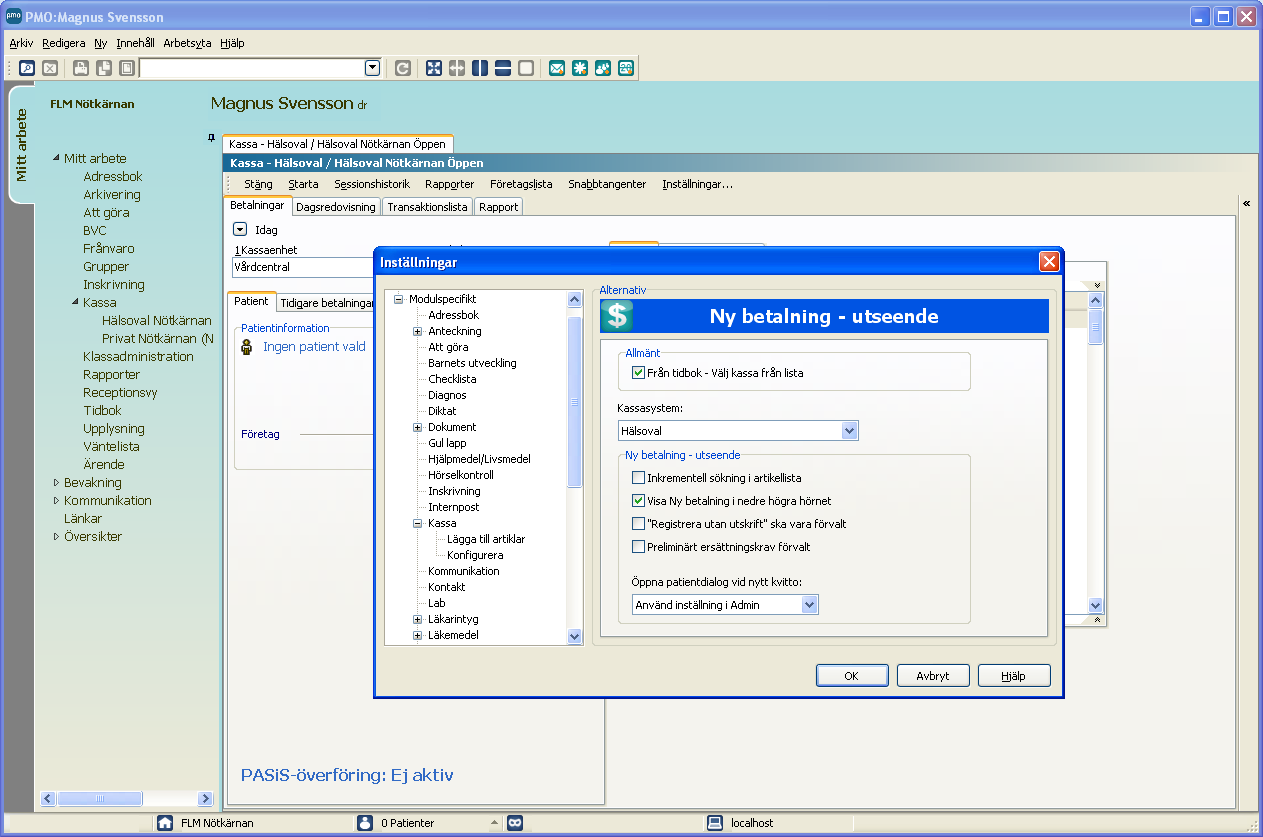Click the mask icon in status bar

[x=515, y=823]
